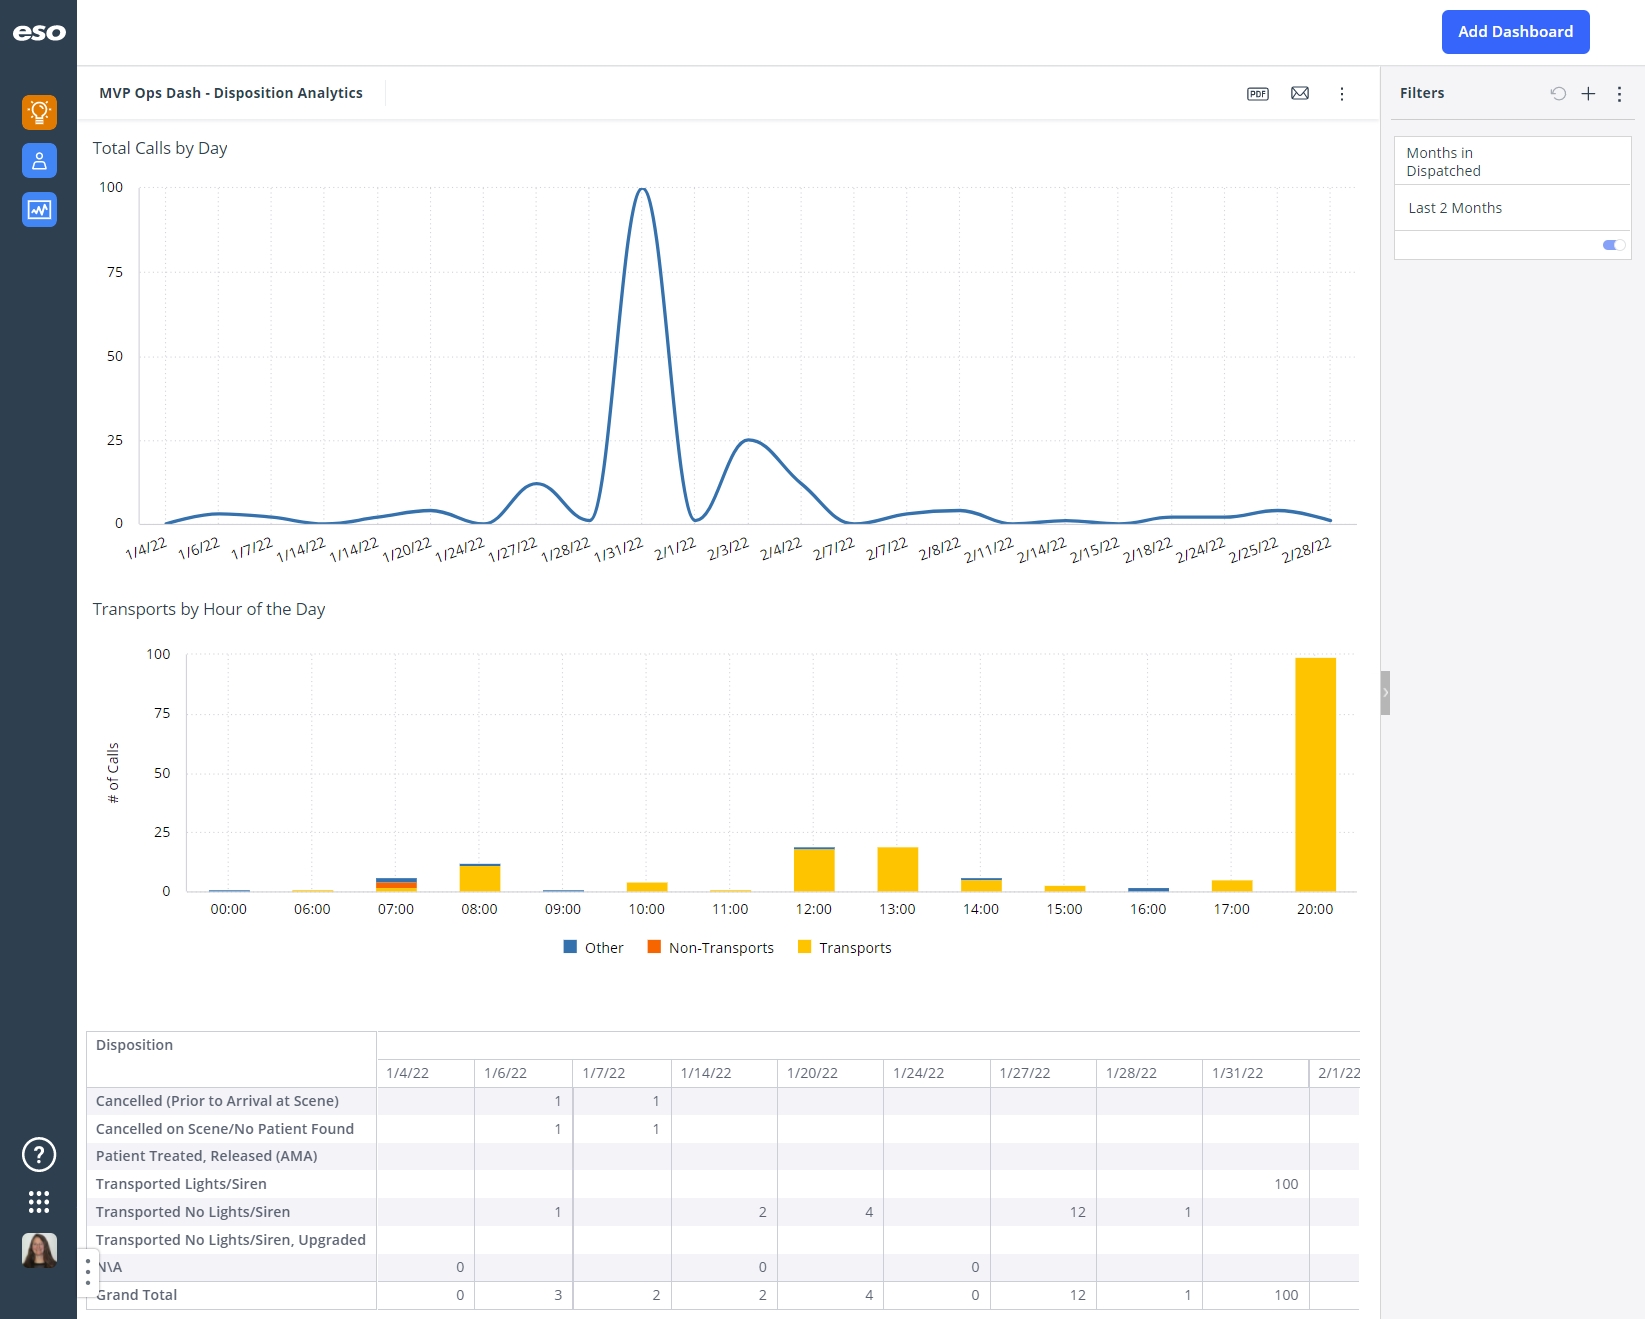This screenshot has width=1645, height=1319.
Task: Collapse the Filters panel with the chevron
Action: [x=1385, y=691]
